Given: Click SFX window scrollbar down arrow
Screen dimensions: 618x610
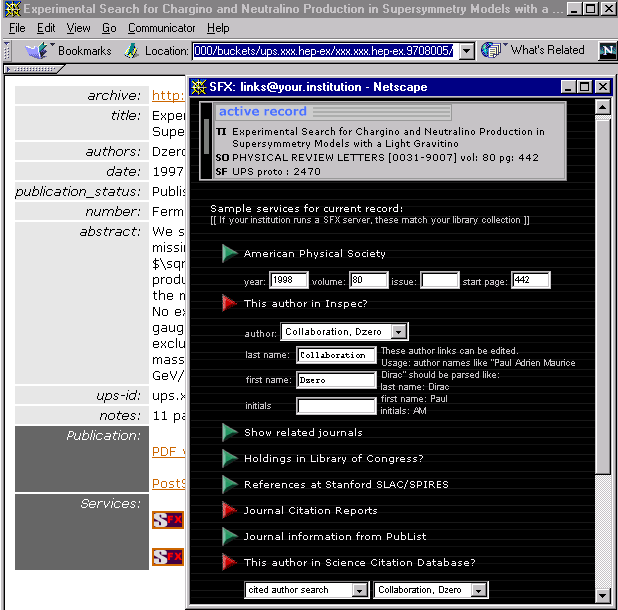Looking at the screenshot, I should click(603, 595).
